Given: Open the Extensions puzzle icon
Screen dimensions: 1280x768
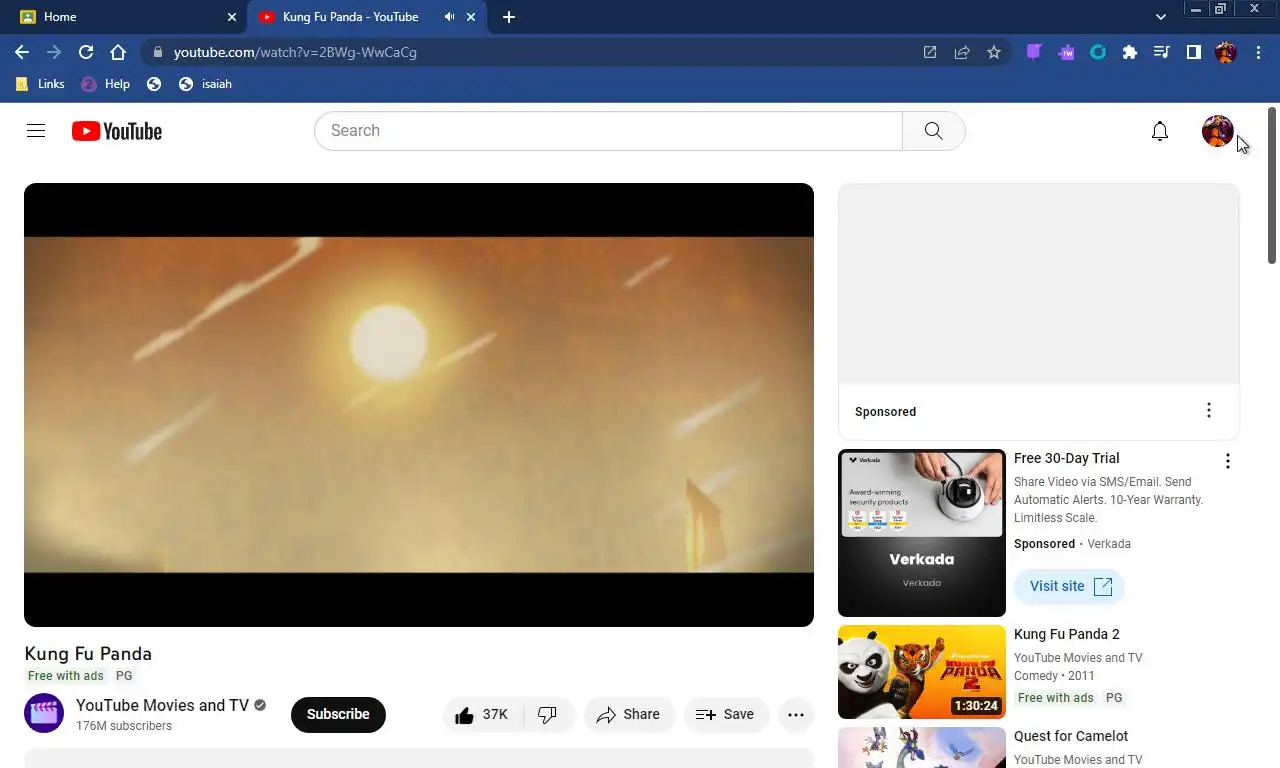Looking at the screenshot, I should [x=1130, y=52].
